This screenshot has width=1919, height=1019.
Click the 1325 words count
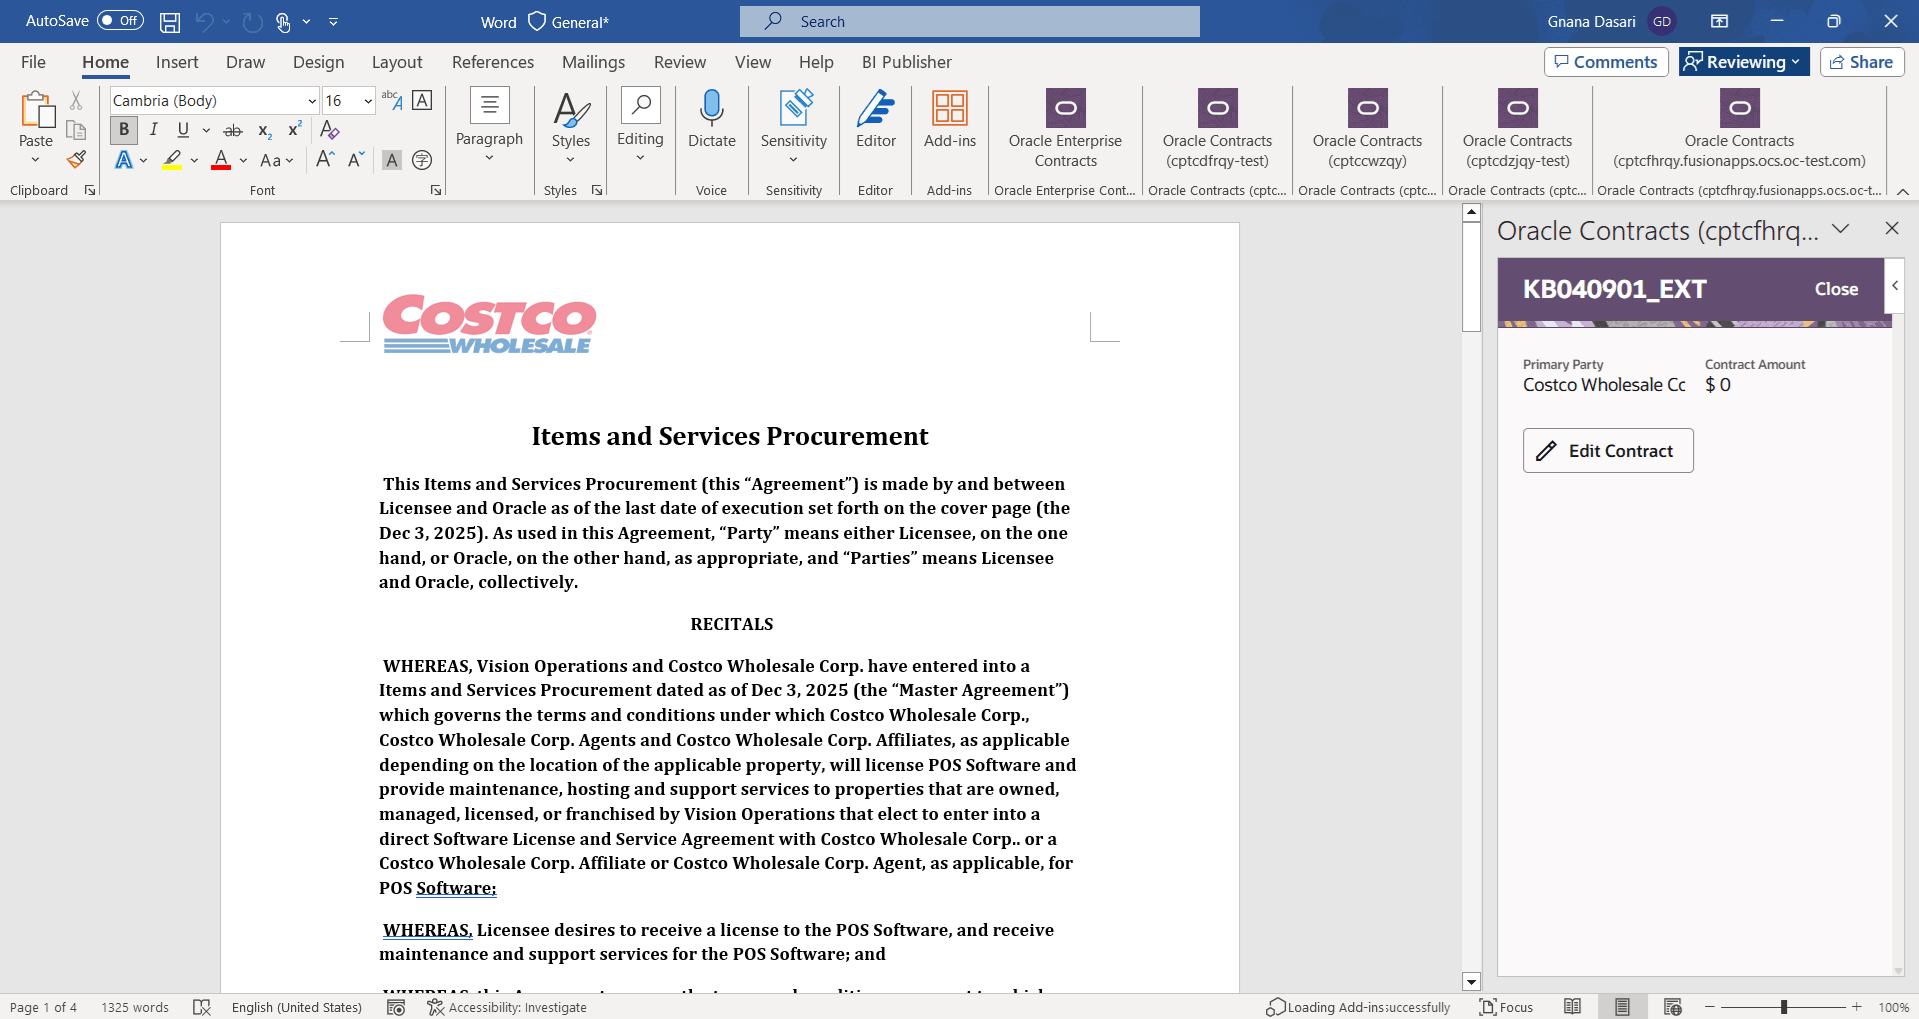(x=135, y=1007)
